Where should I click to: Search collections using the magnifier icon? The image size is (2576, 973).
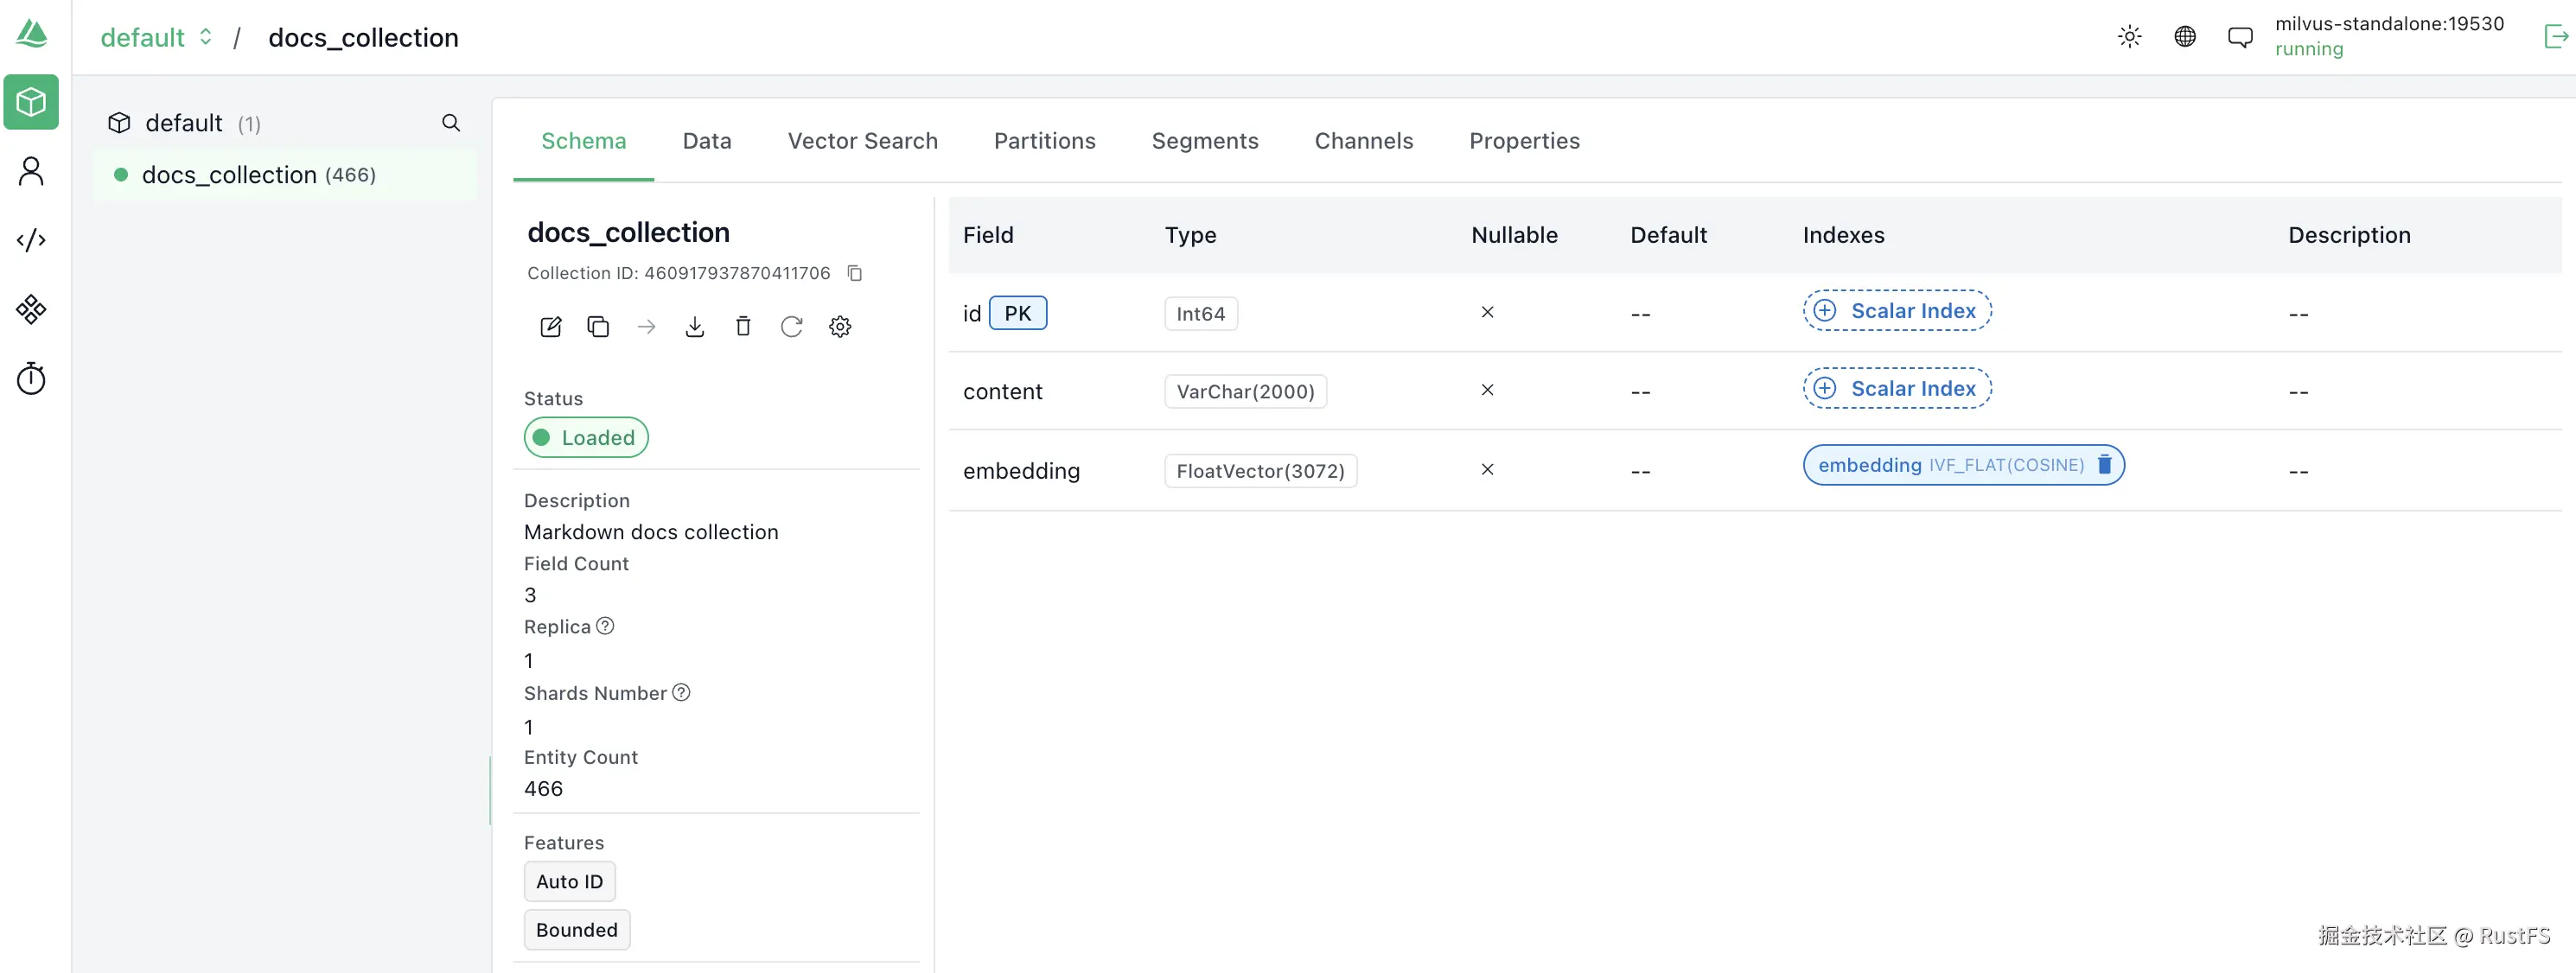[451, 123]
